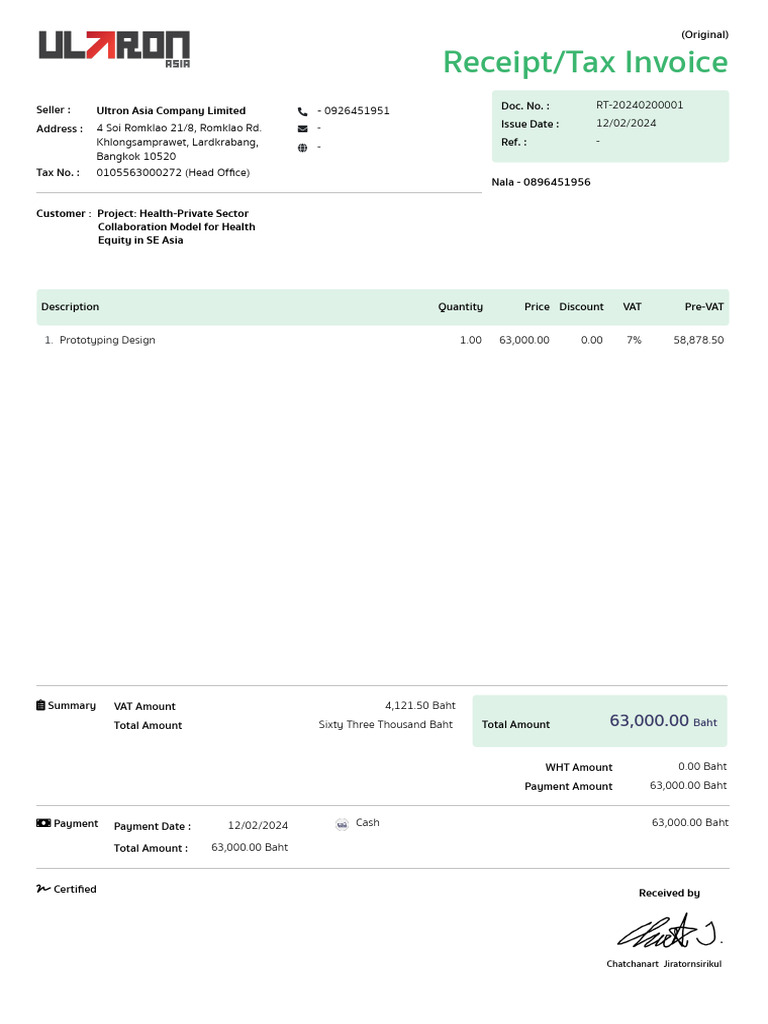
Task: Select the document number RT-20240200001
Action: tap(639, 104)
